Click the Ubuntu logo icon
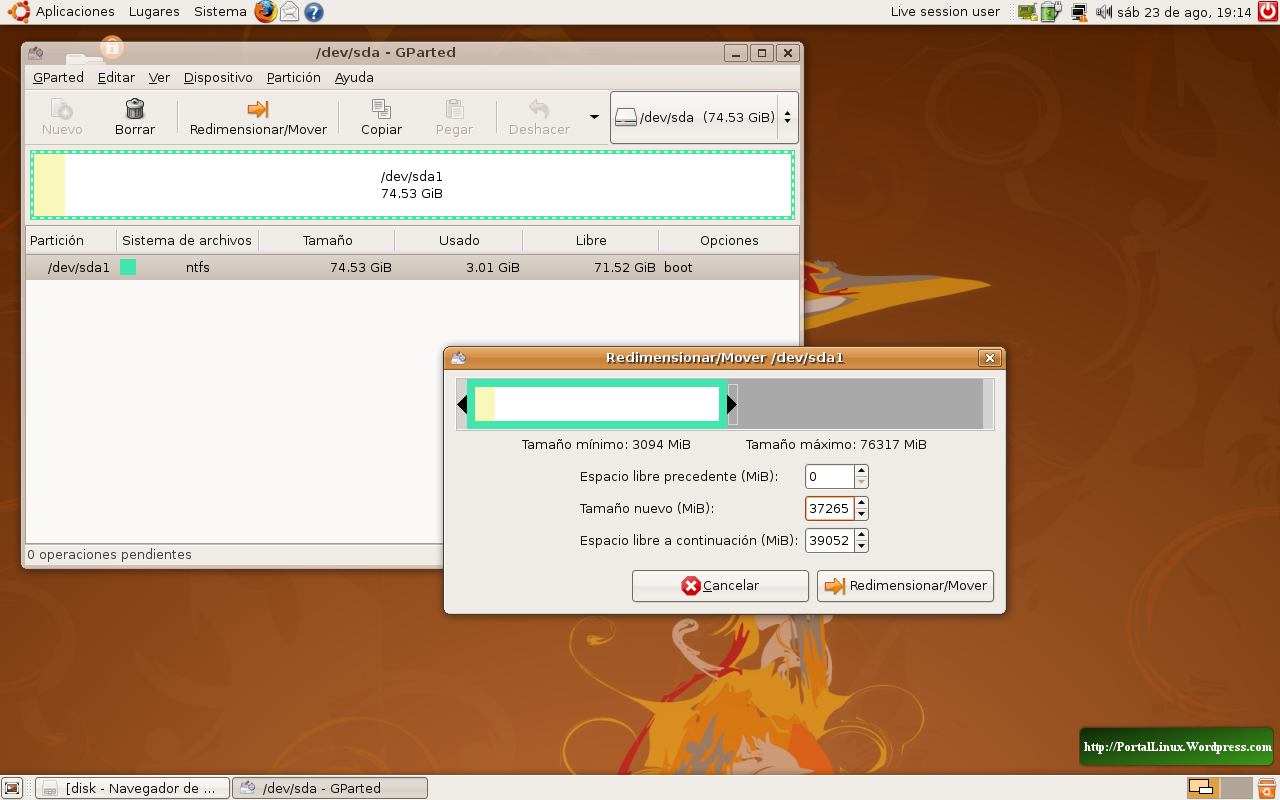The image size is (1280, 800). [18, 12]
